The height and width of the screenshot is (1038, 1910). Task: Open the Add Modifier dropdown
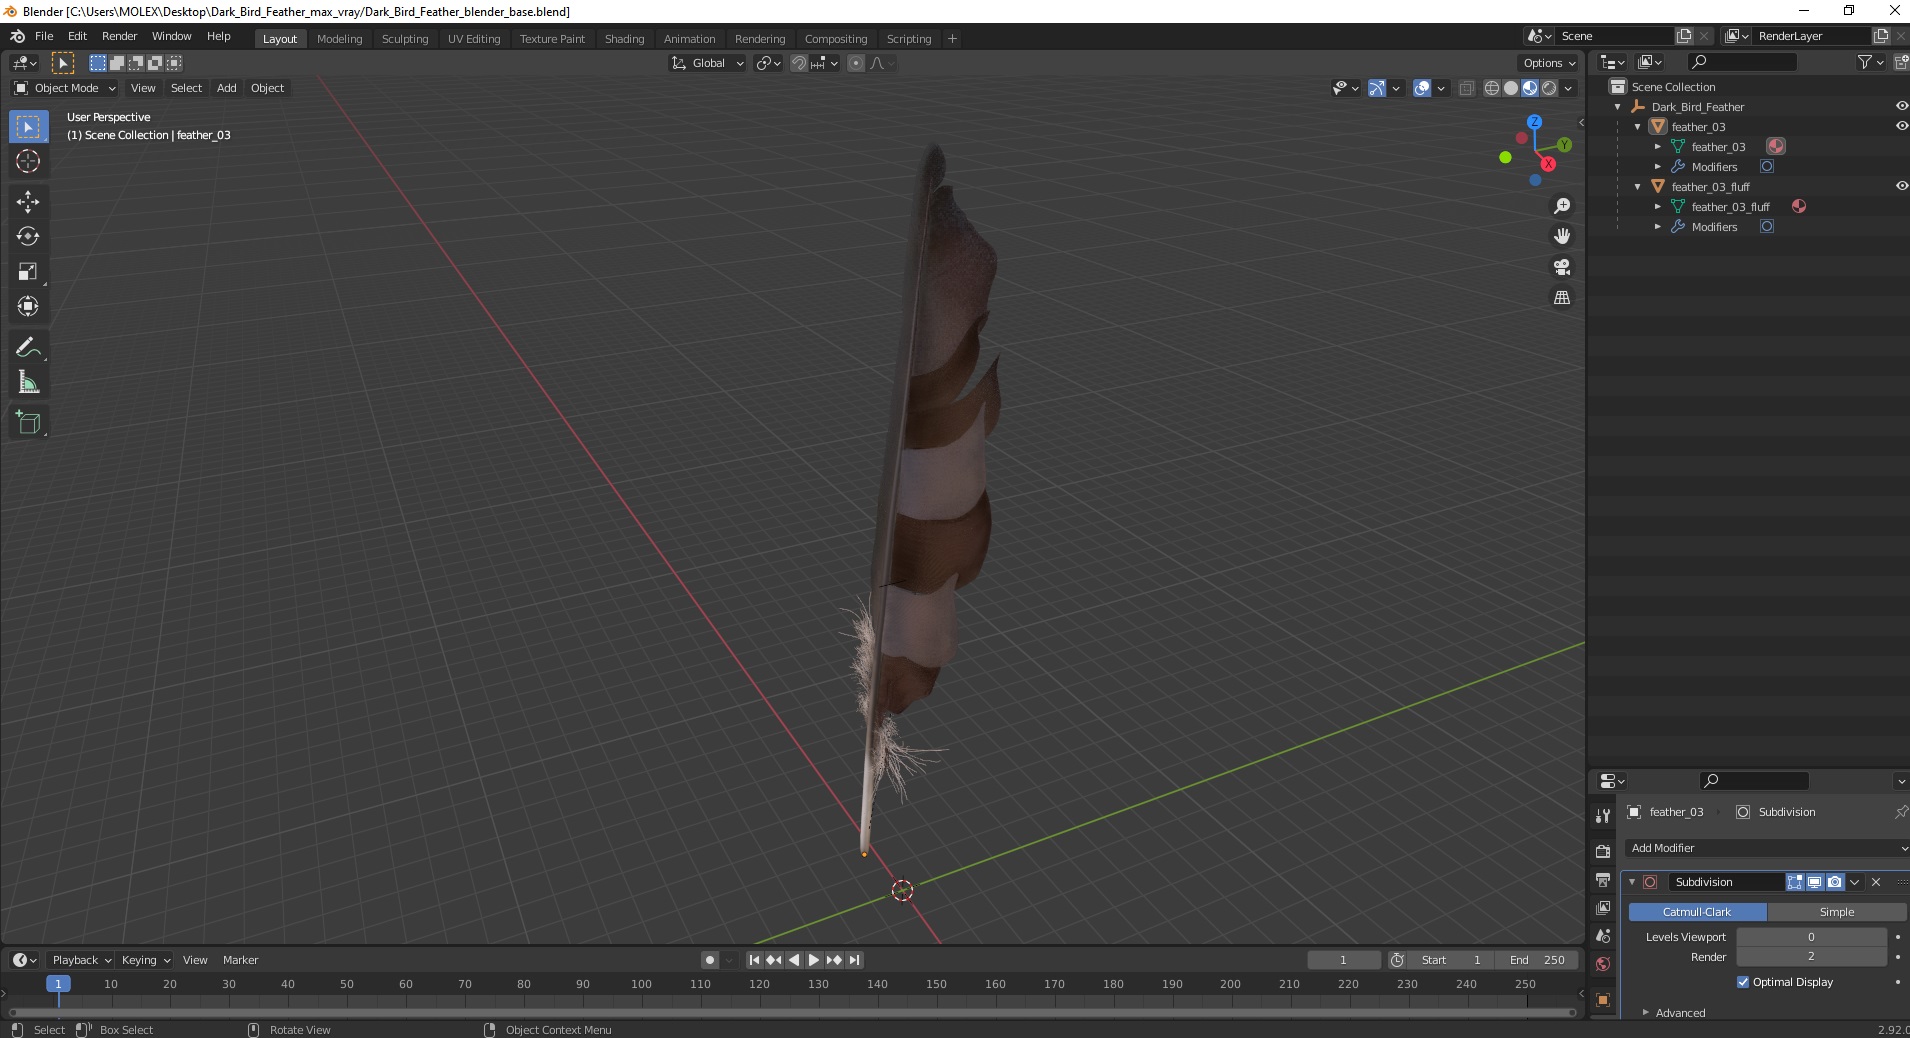1767,848
